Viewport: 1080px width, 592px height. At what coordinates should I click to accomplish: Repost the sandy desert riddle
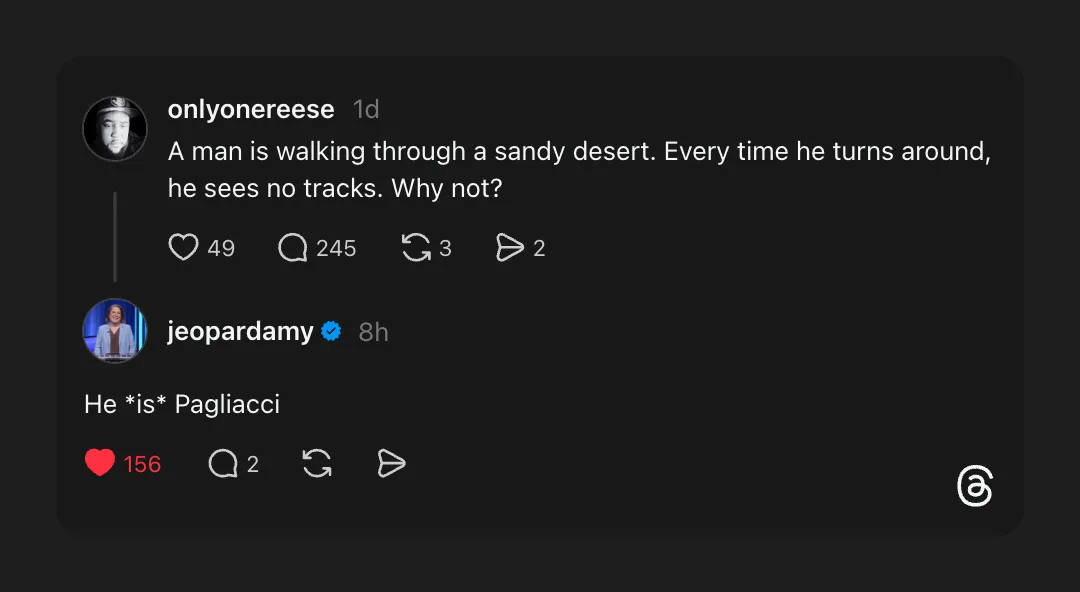[417, 247]
